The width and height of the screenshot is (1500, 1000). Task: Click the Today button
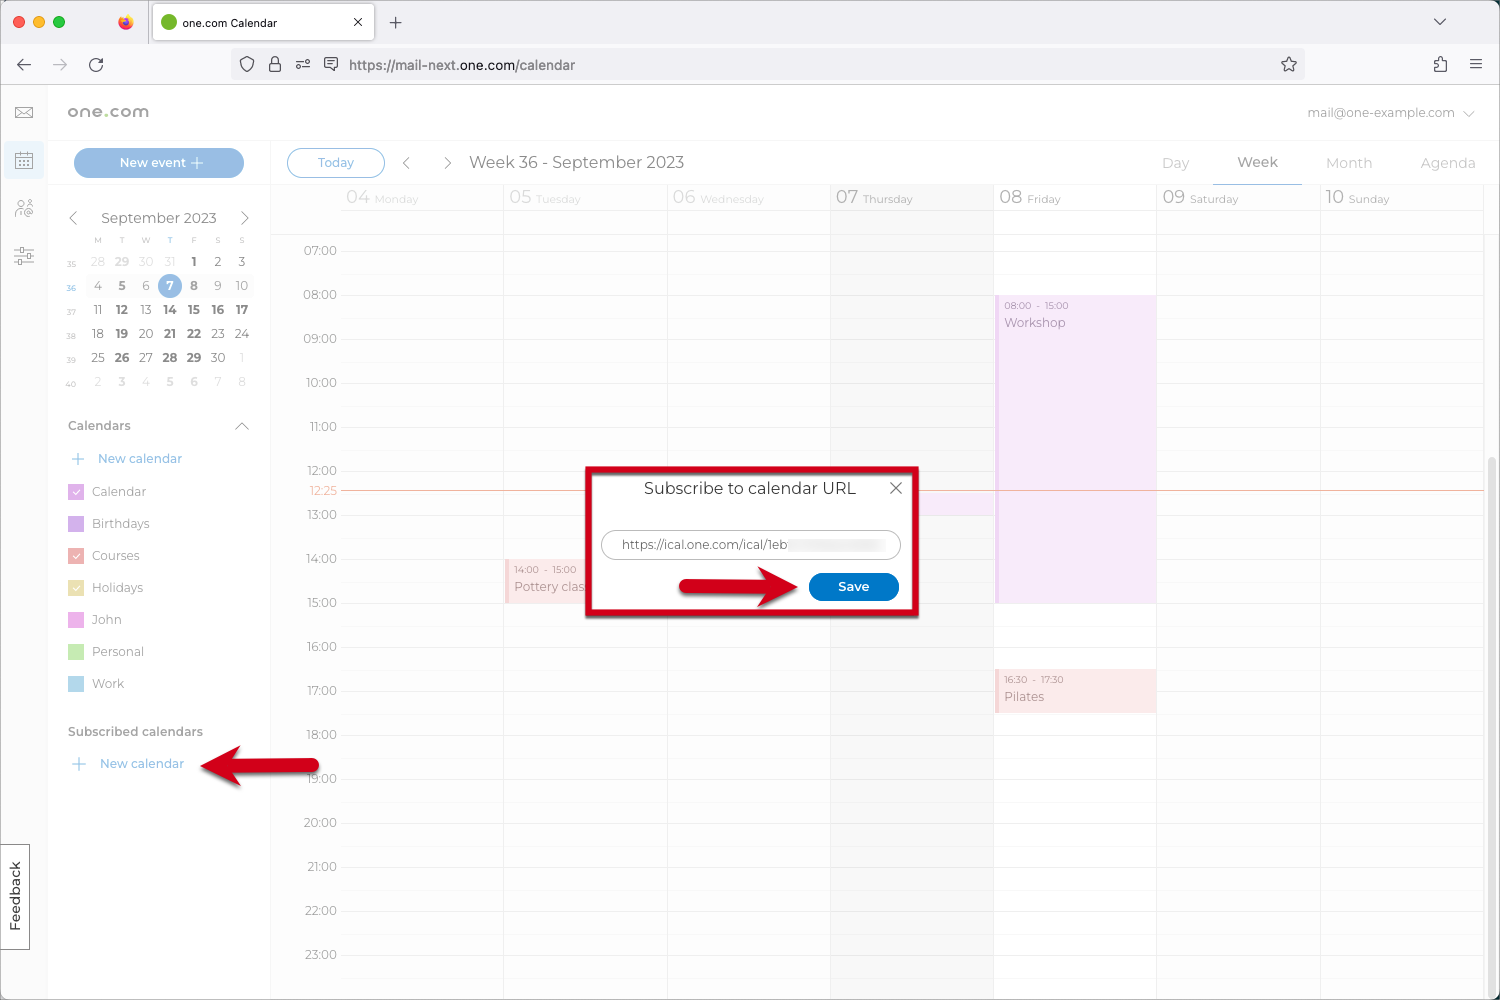[335, 162]
